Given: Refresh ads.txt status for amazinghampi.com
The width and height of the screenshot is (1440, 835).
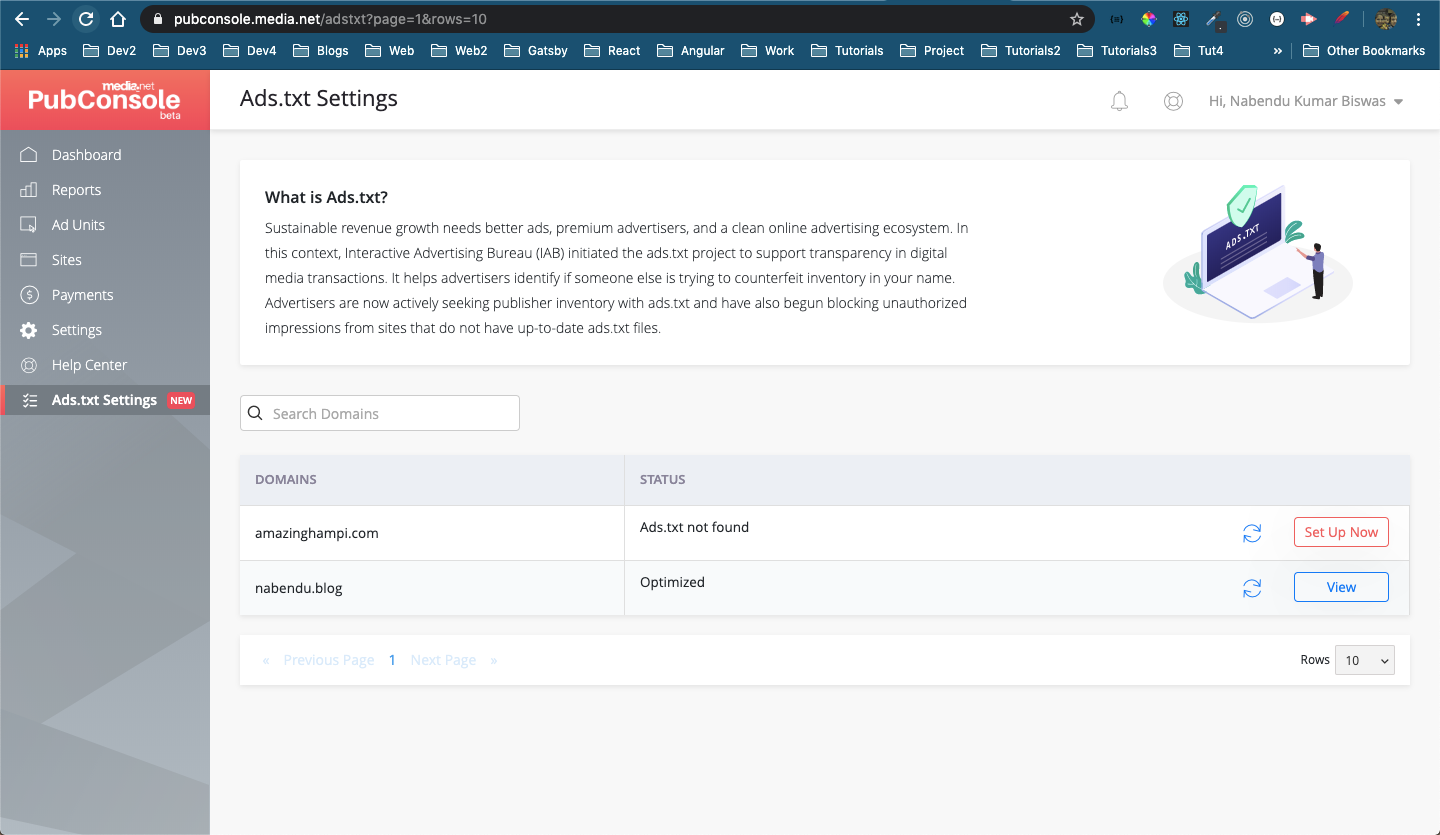Looking at the screenshot, I should 1252,533.
